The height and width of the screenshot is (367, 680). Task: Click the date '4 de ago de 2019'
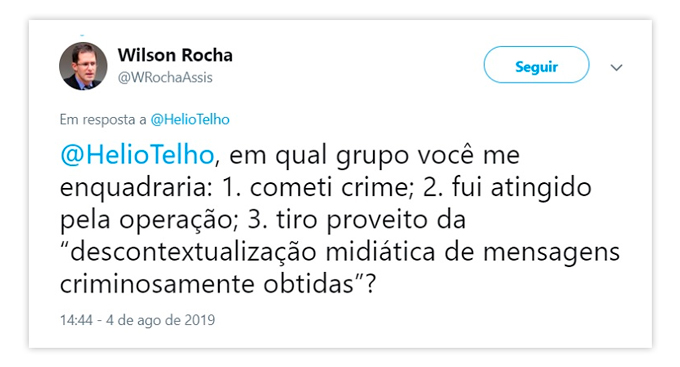point(160,320)
